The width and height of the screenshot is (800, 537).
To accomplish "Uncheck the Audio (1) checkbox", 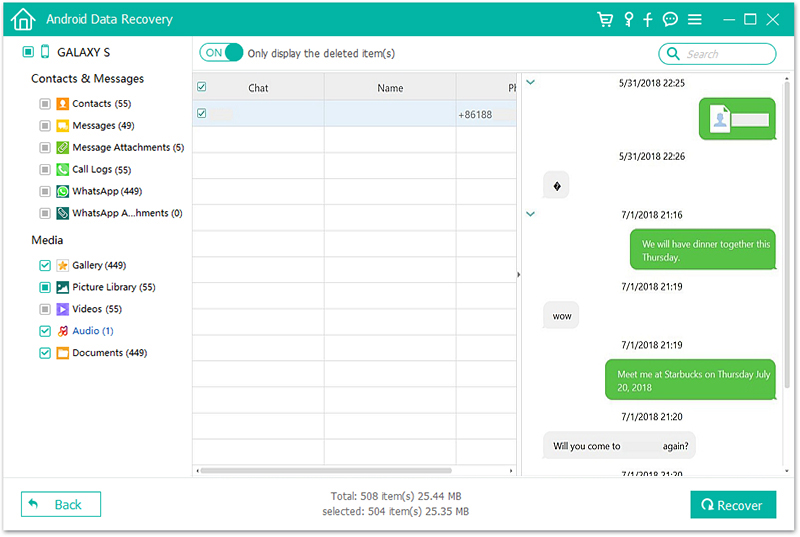I will point(45,331).
